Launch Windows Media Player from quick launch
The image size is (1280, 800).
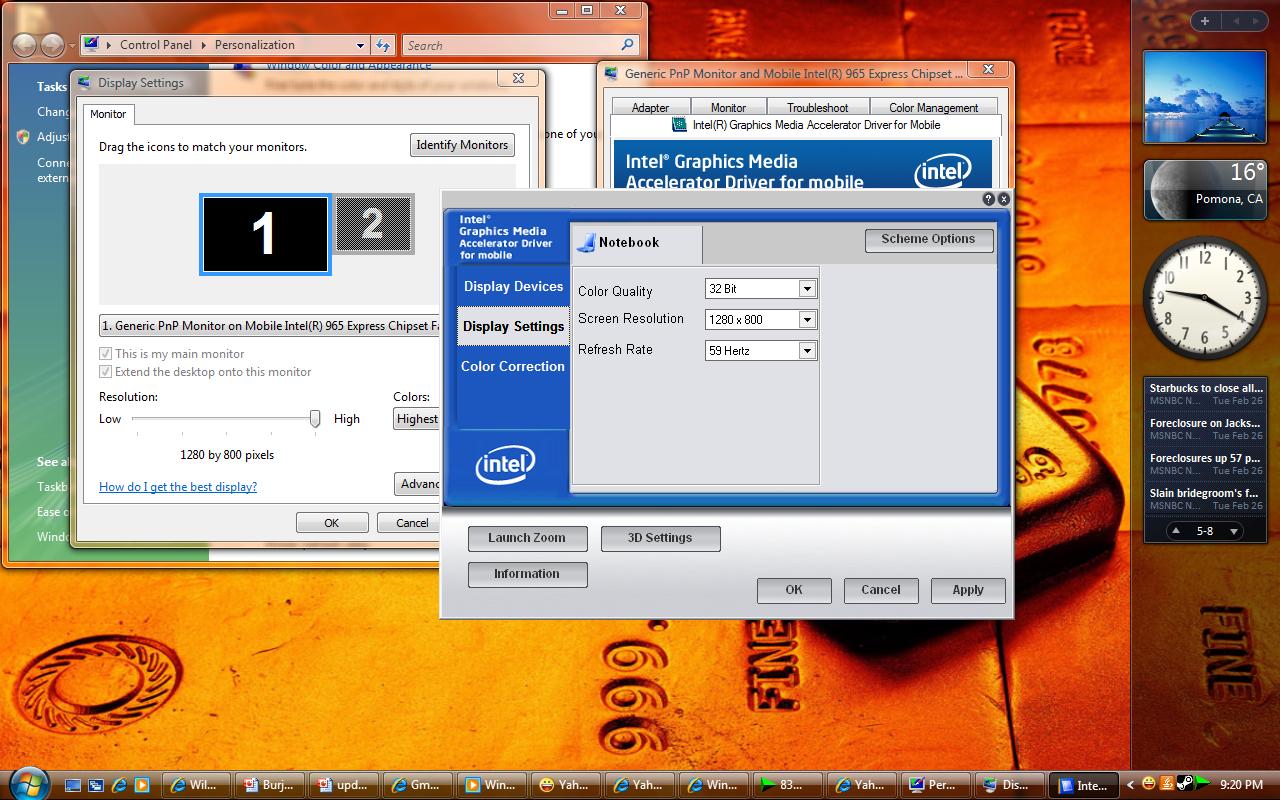coord(141,785)
